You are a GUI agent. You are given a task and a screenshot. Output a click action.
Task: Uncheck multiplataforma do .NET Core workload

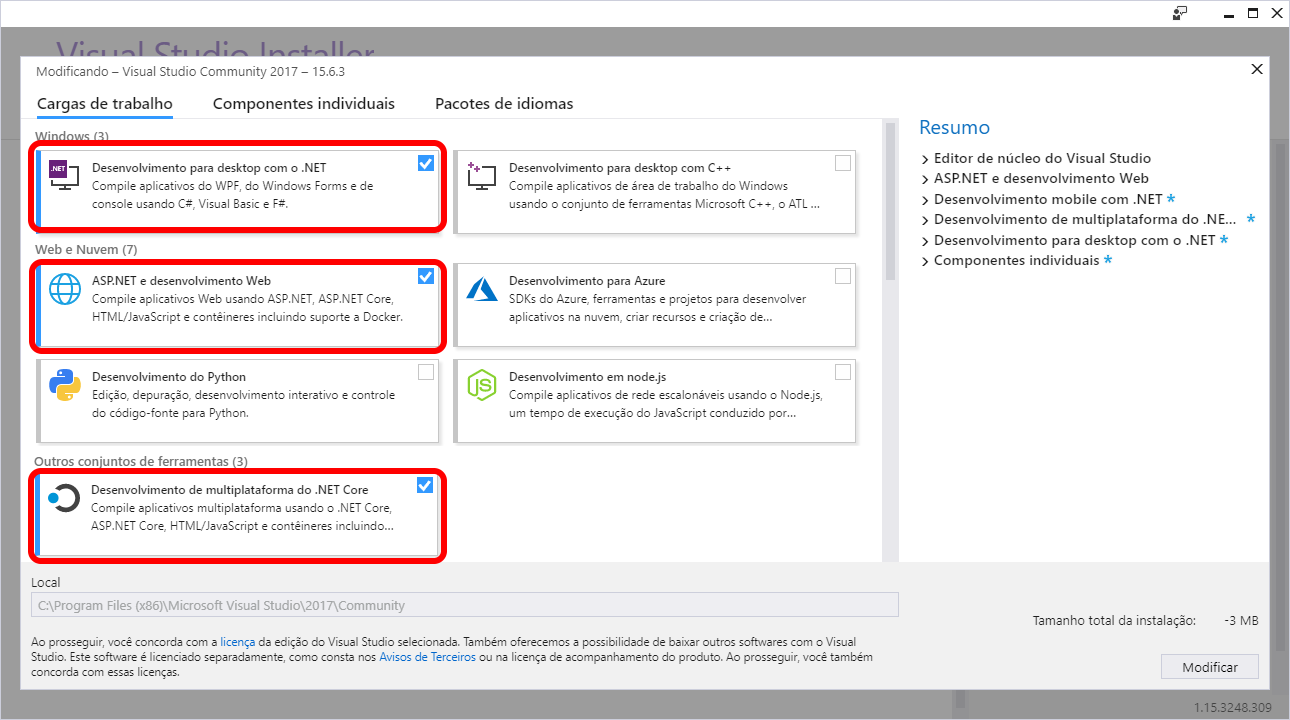pyautogui.click(x=425, y=485)
